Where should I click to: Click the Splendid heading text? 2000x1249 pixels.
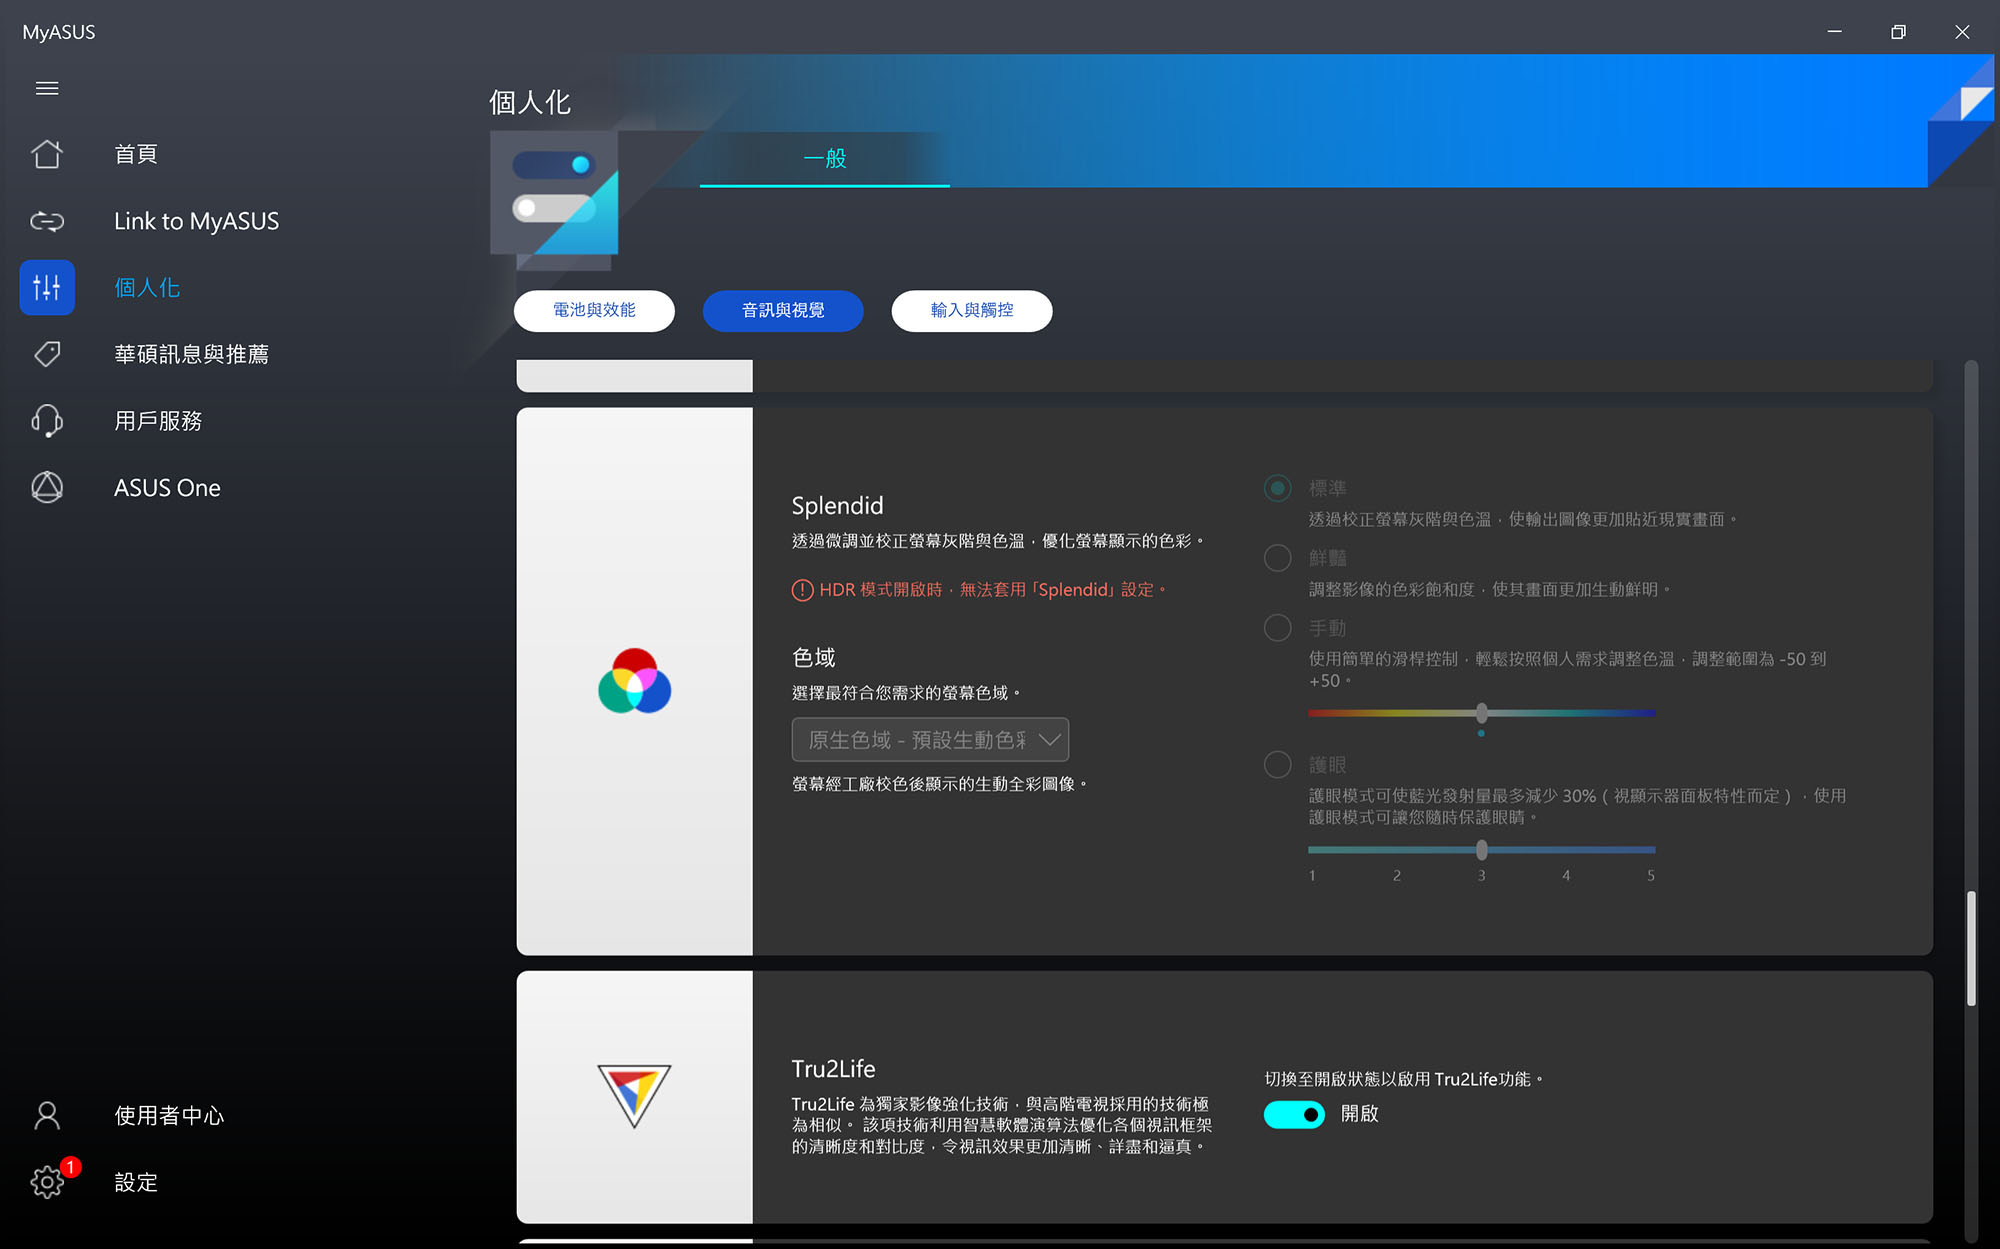[838, 506]
